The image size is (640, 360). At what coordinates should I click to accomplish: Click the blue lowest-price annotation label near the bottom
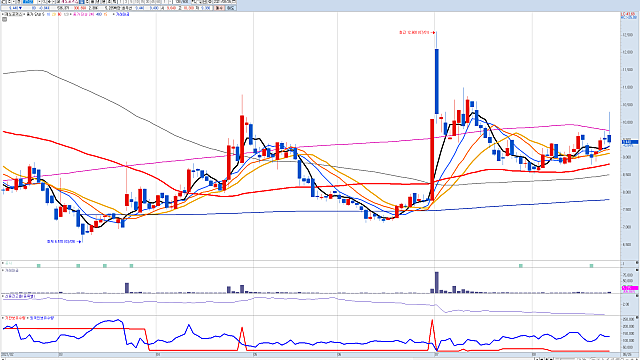pos(64,242)
